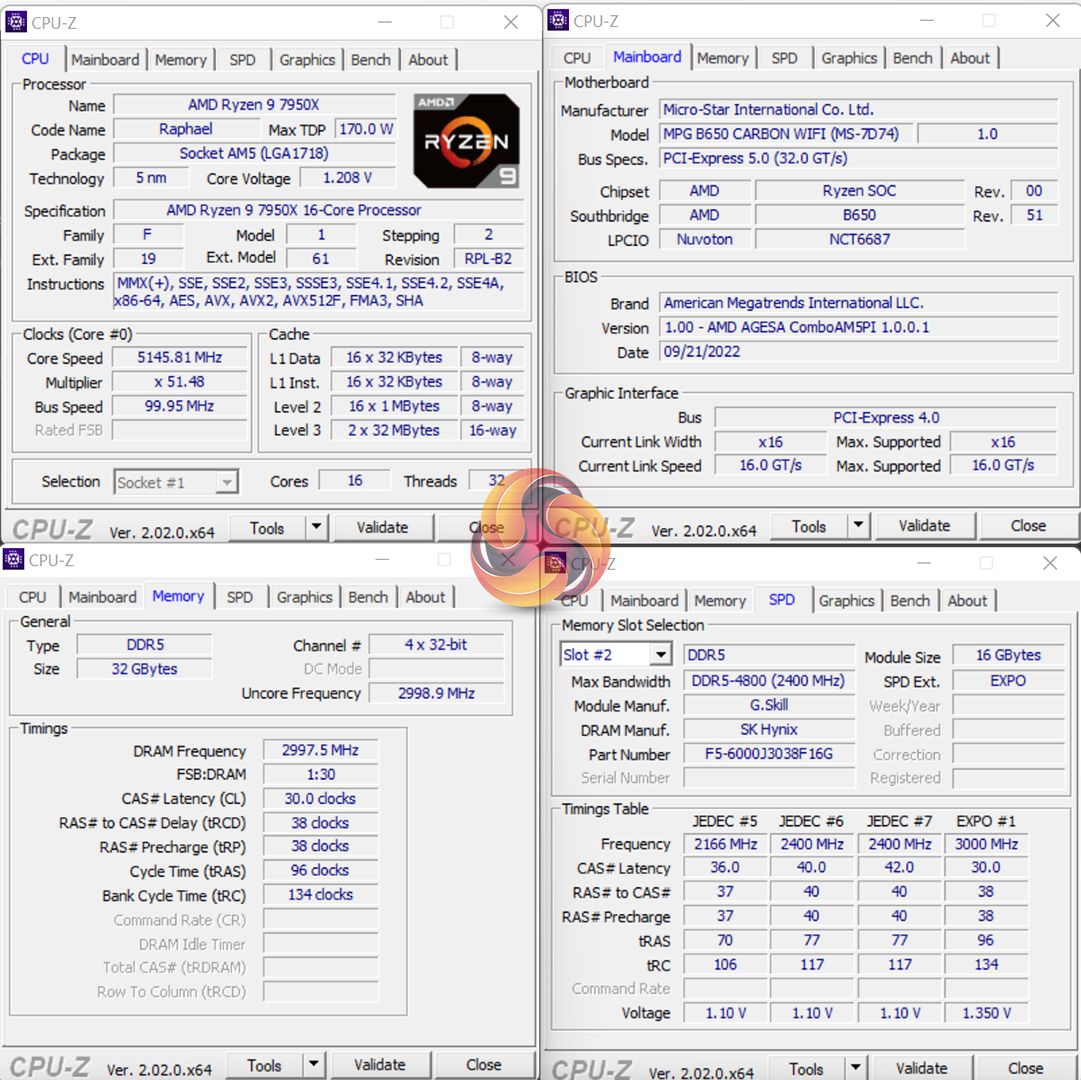Open Mainboard tab in SPD window
This screenshot has width=1081, height=1080.
pos(644,600)
